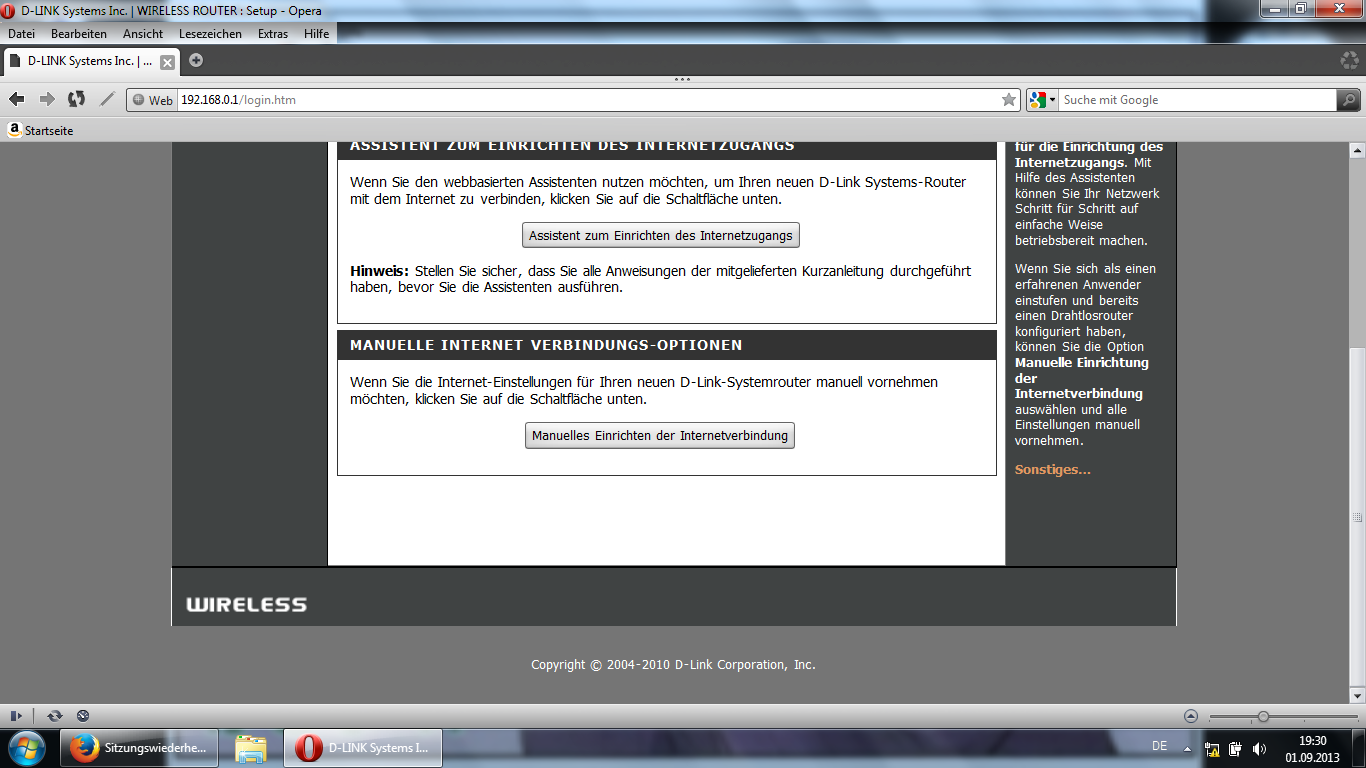This screenshot has width=1366, height=768.
Task: Click the scrollbar up arrow
Action: 1357,151
